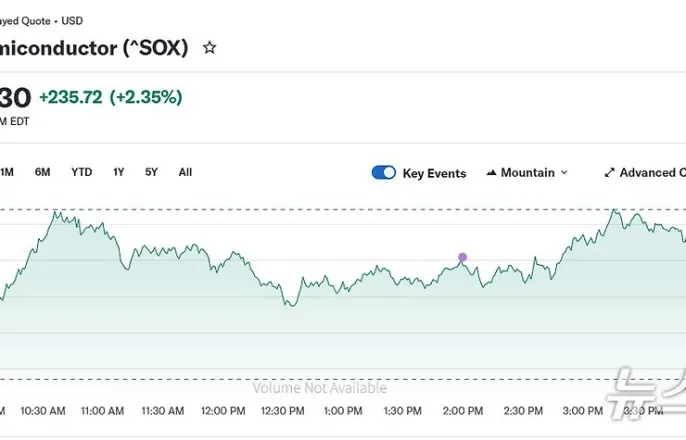Toggle the Key Events switch off
The width and height of the screenshot is (686, 440).
pyautogui.click(x=384, y=173)
